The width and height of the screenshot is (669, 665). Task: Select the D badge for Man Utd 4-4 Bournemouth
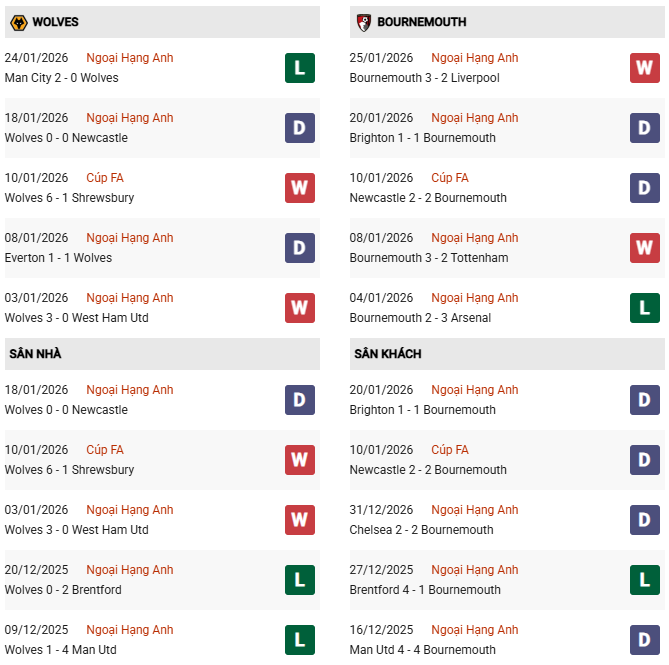644,640
